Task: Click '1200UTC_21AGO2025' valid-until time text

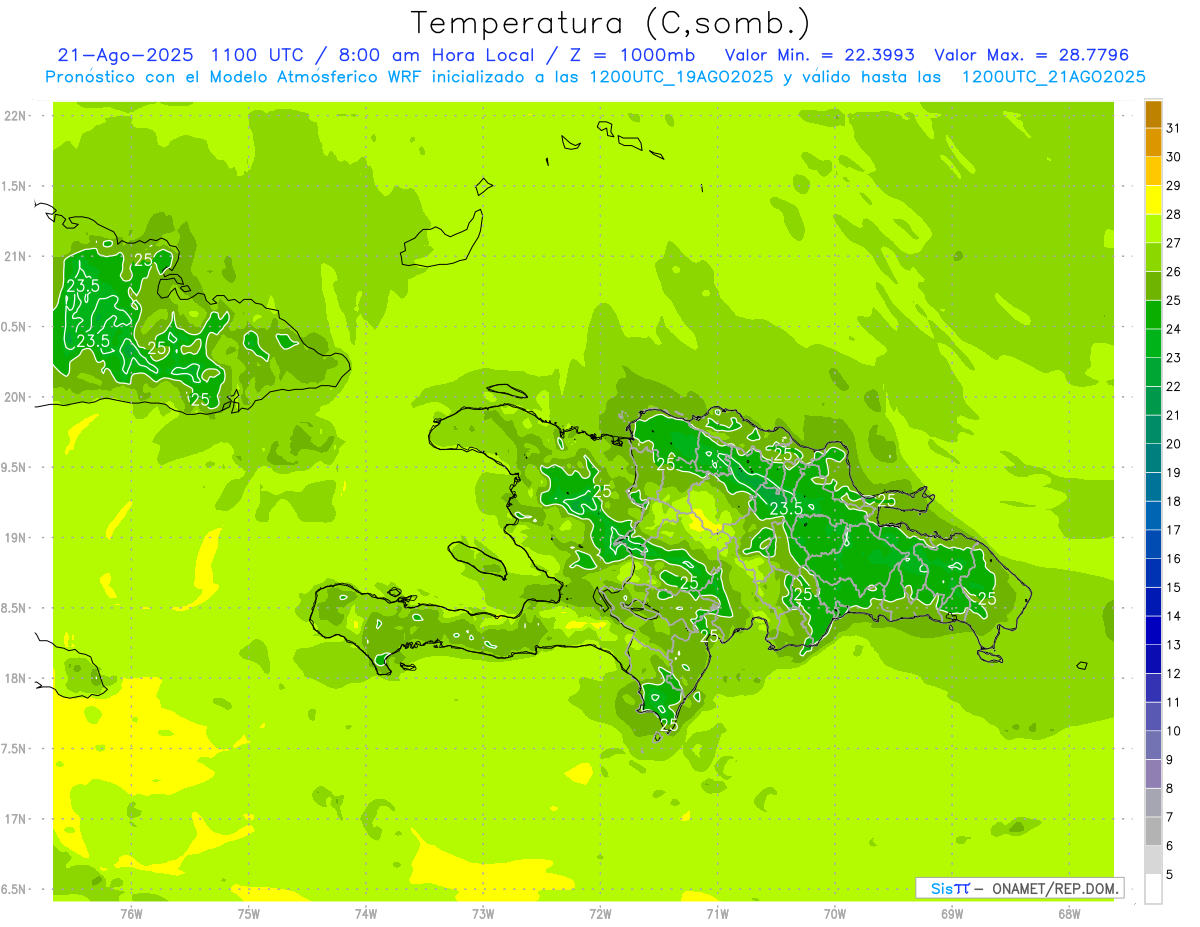Action: (1053, 77)
